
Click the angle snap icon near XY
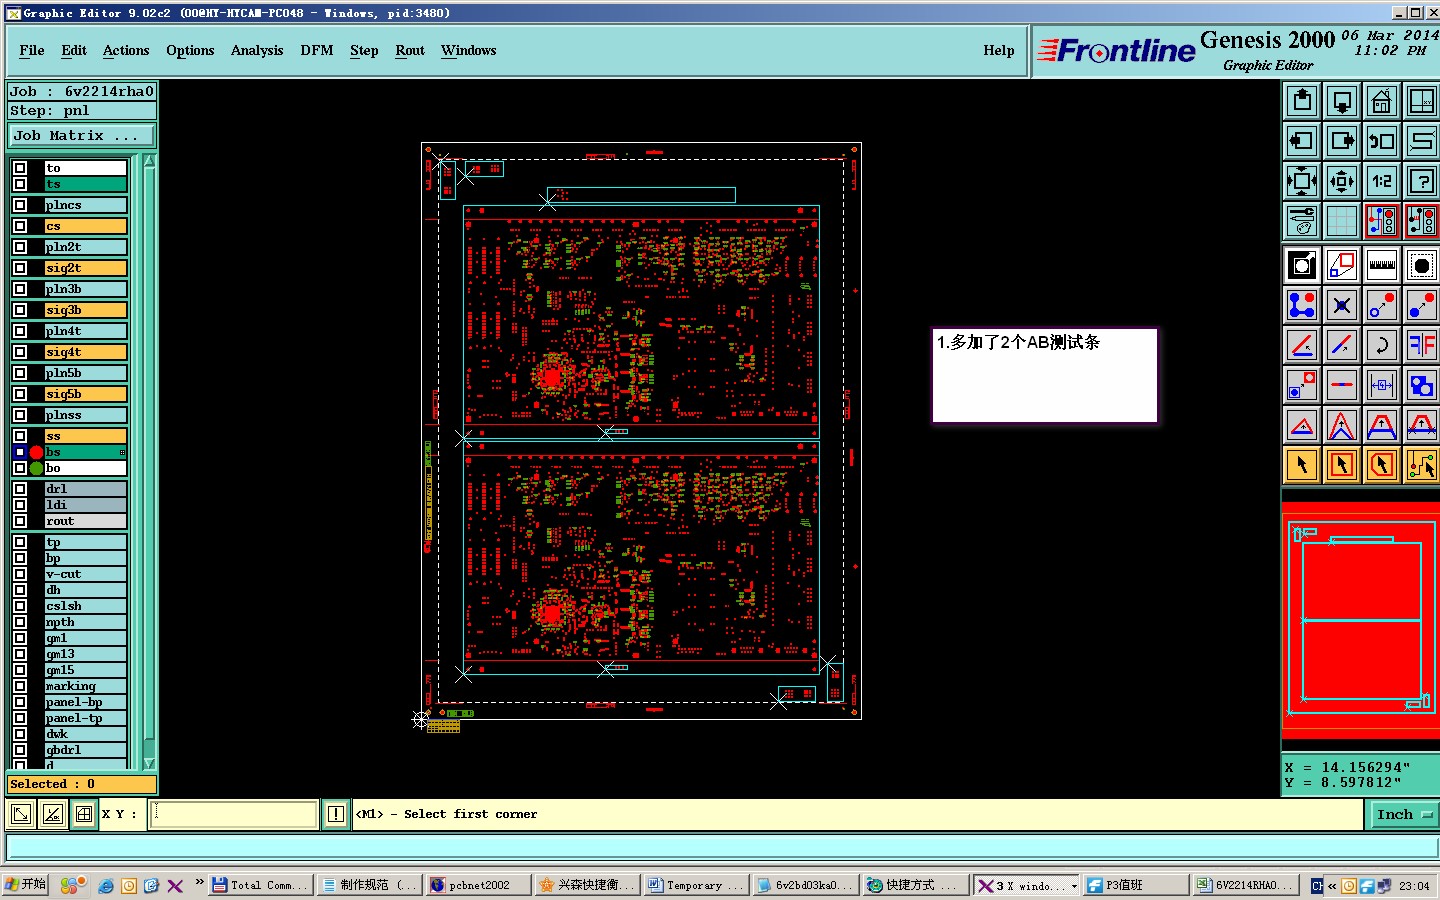52,814
